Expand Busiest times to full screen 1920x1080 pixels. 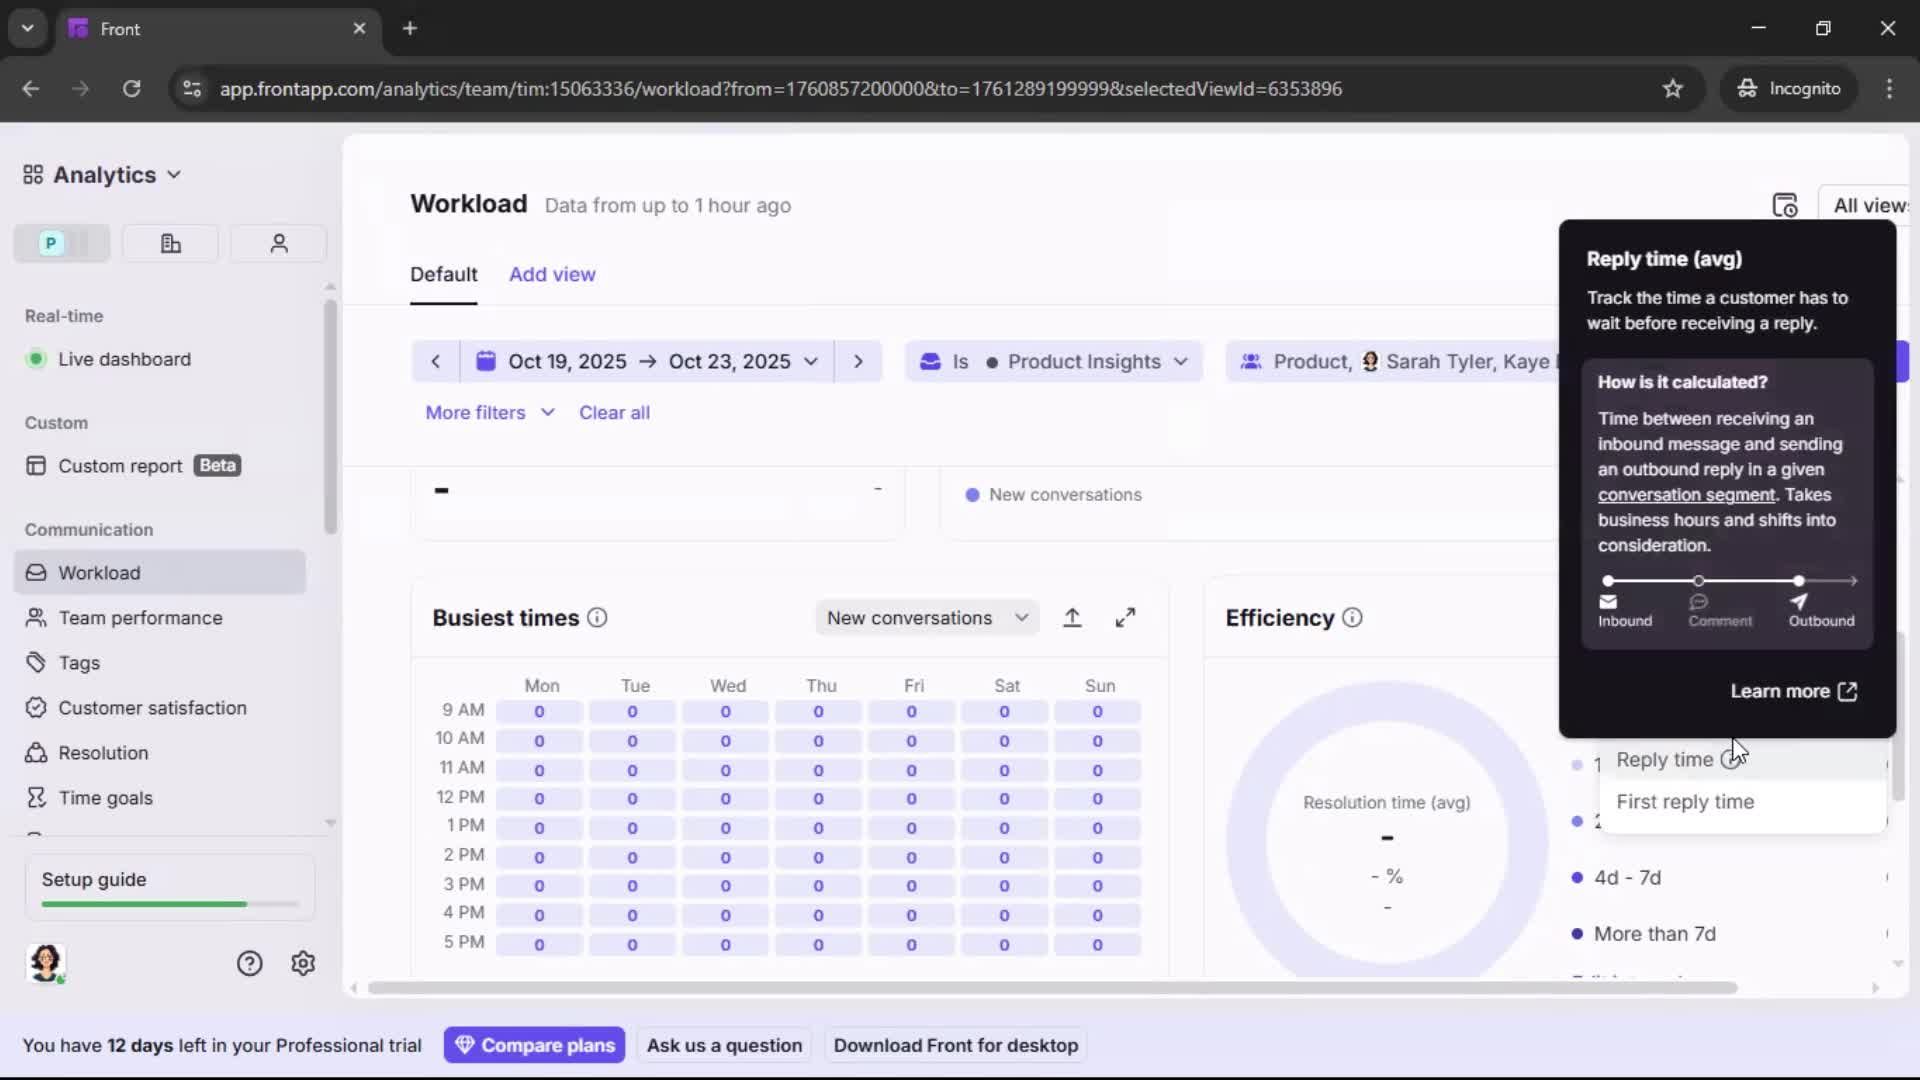tap(1126, 617)
